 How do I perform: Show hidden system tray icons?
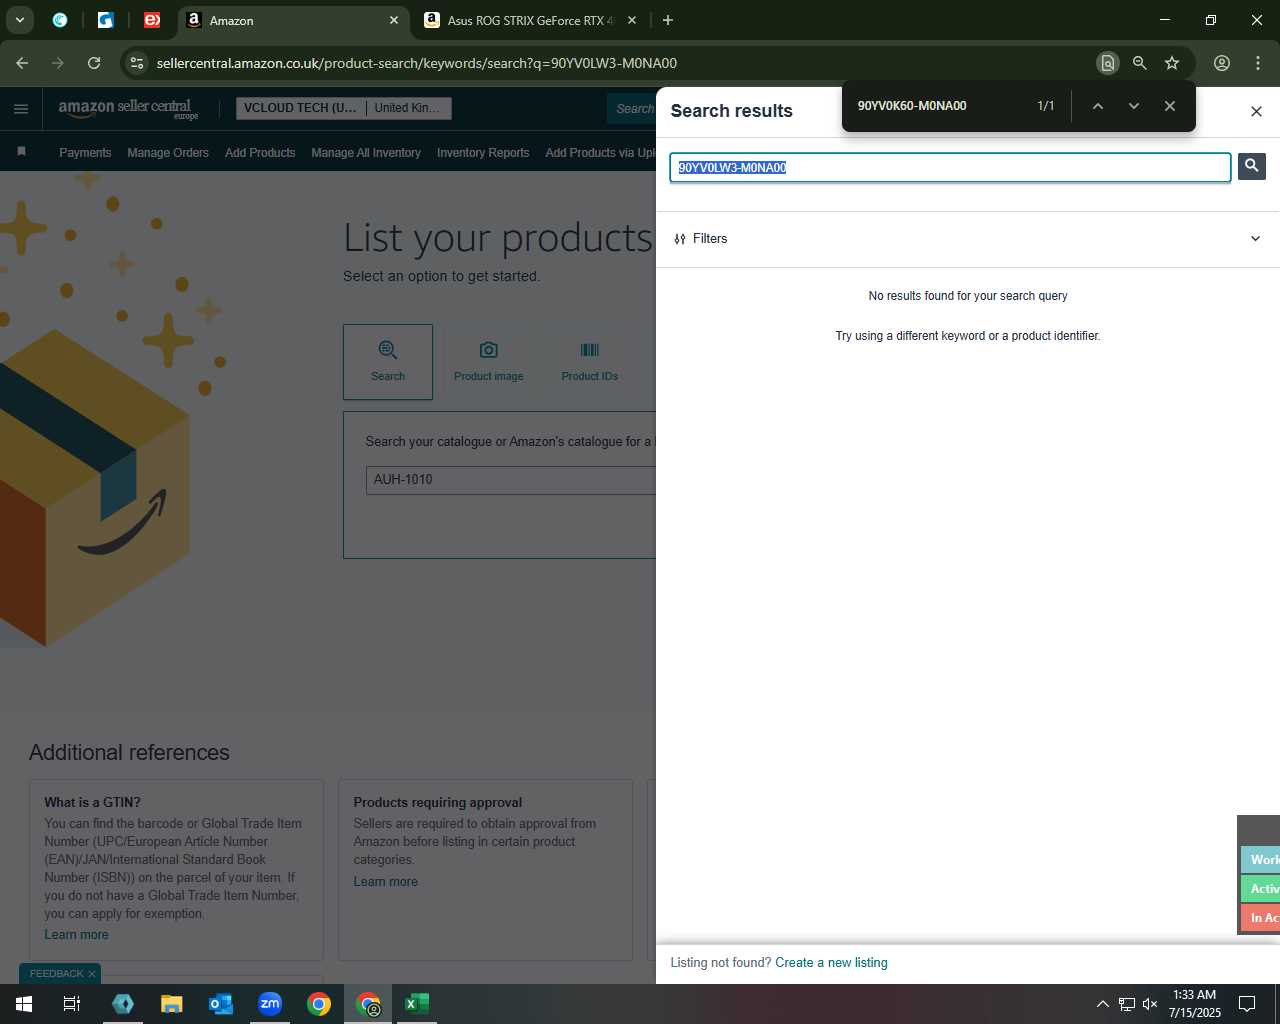(1102, 1004)
